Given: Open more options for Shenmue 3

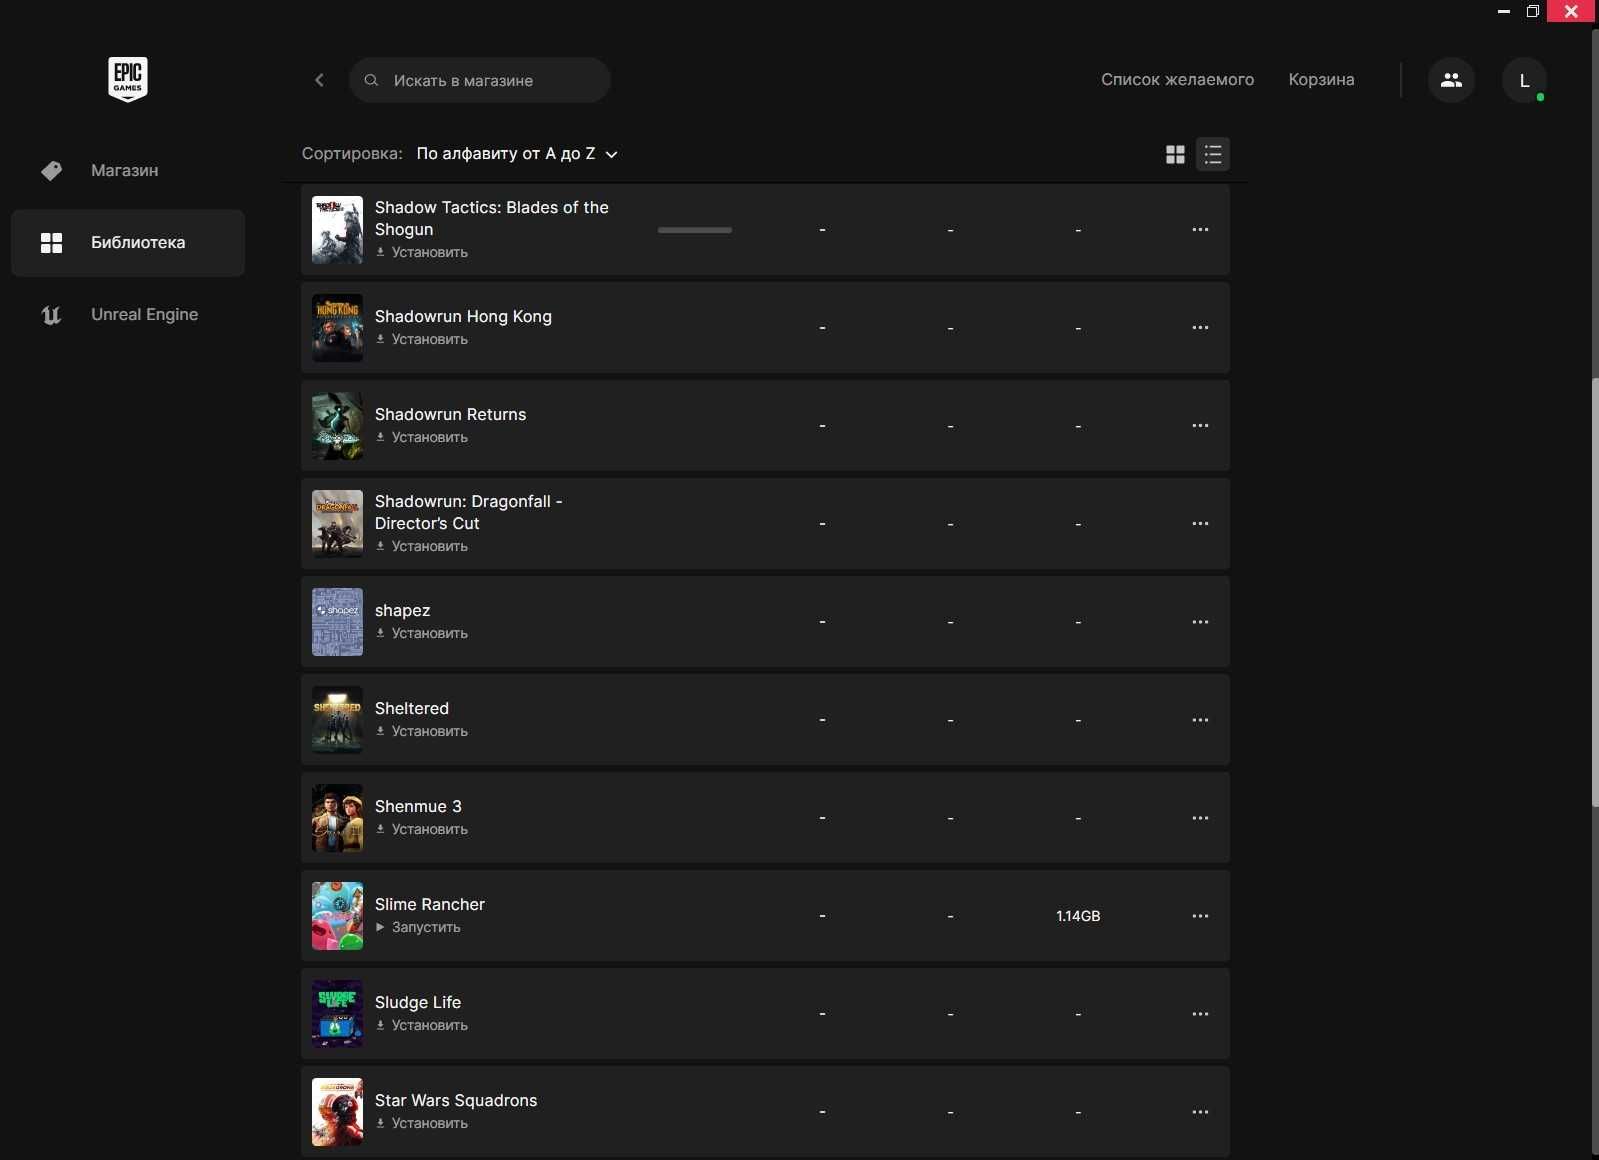Looking at the screenshot, I should (1200, 818).
